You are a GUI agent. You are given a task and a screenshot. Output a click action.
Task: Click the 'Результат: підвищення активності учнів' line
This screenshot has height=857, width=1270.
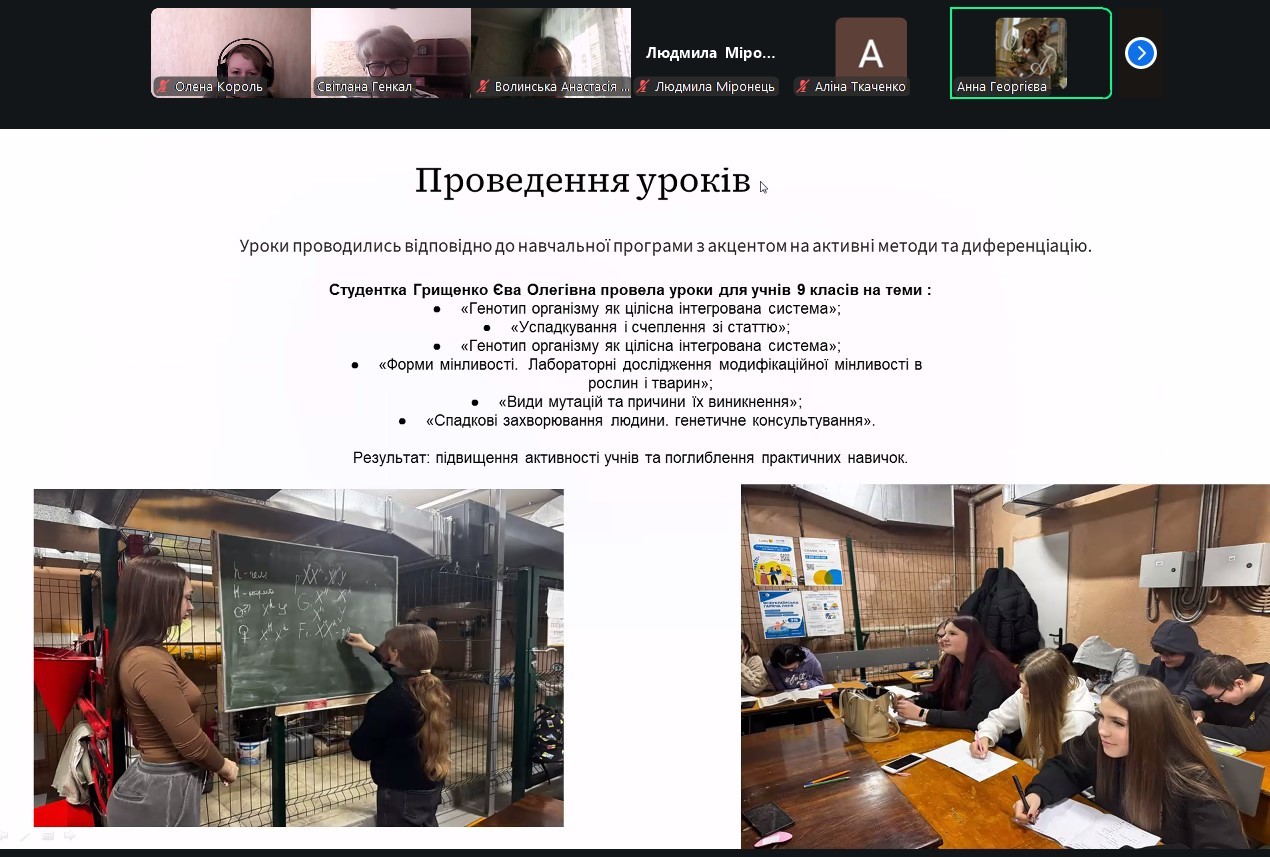pyautogui.click(x=630, y=458)
